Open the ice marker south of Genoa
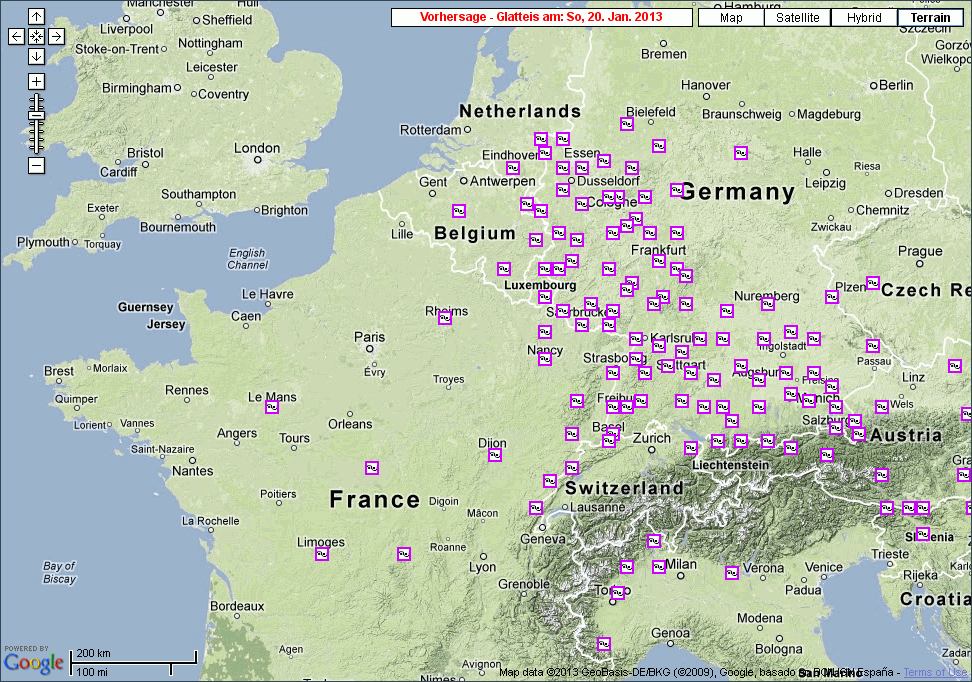 pos(603,643)
